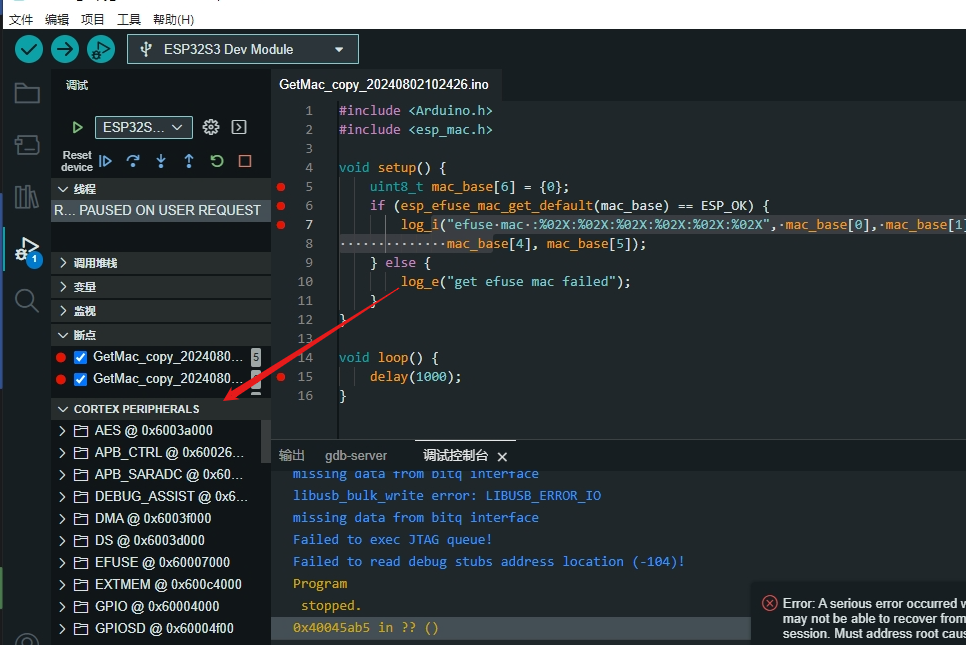Click the Continue debug control
The height and width of the screenshot is (645, 966).
coord(105,161)
